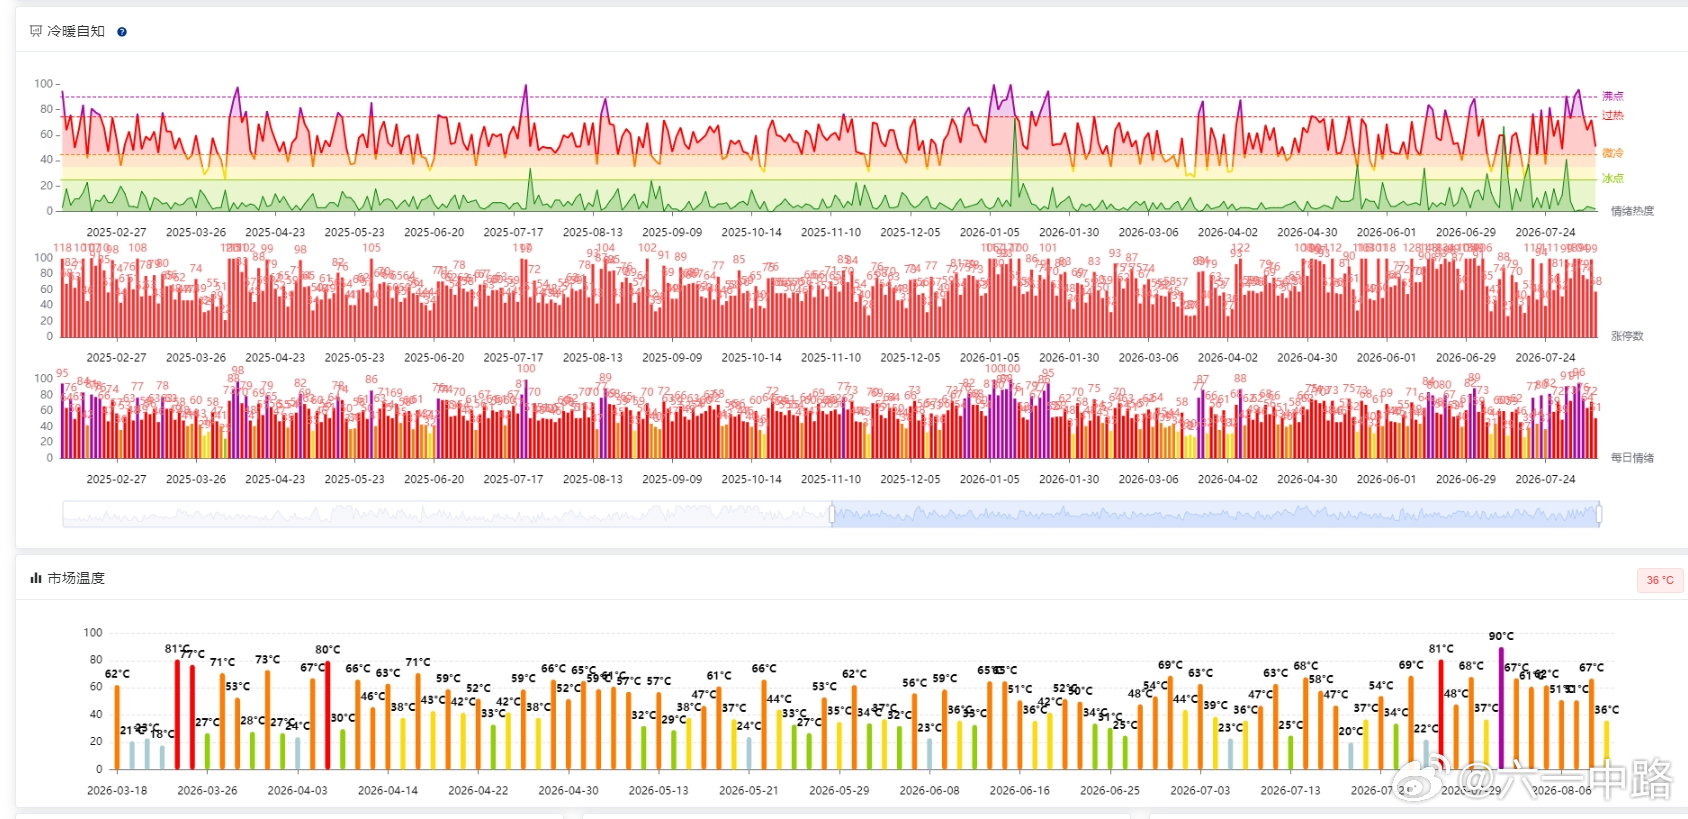Click the 73°C value label in 市场温度
Viewport: 1688px width, 819px height.
[267, 660]
